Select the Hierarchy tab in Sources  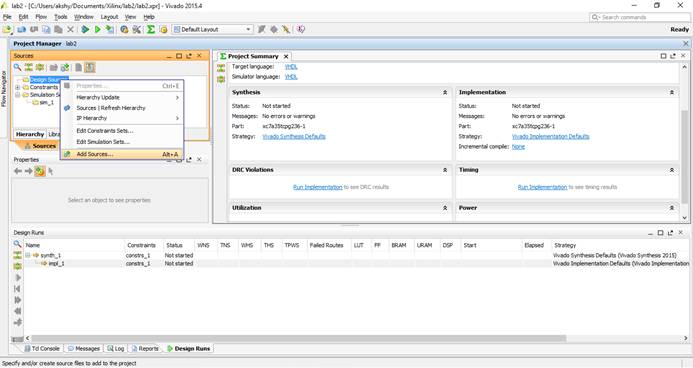[x=30, y=134]
